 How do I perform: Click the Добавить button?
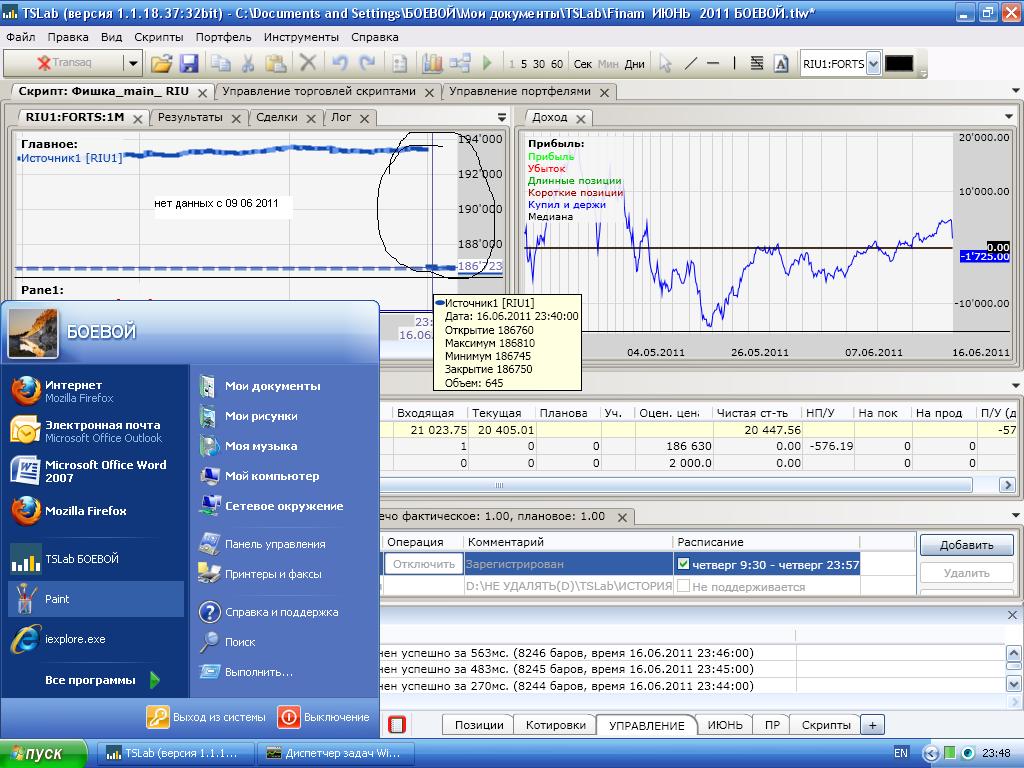(x=966, y=545)
